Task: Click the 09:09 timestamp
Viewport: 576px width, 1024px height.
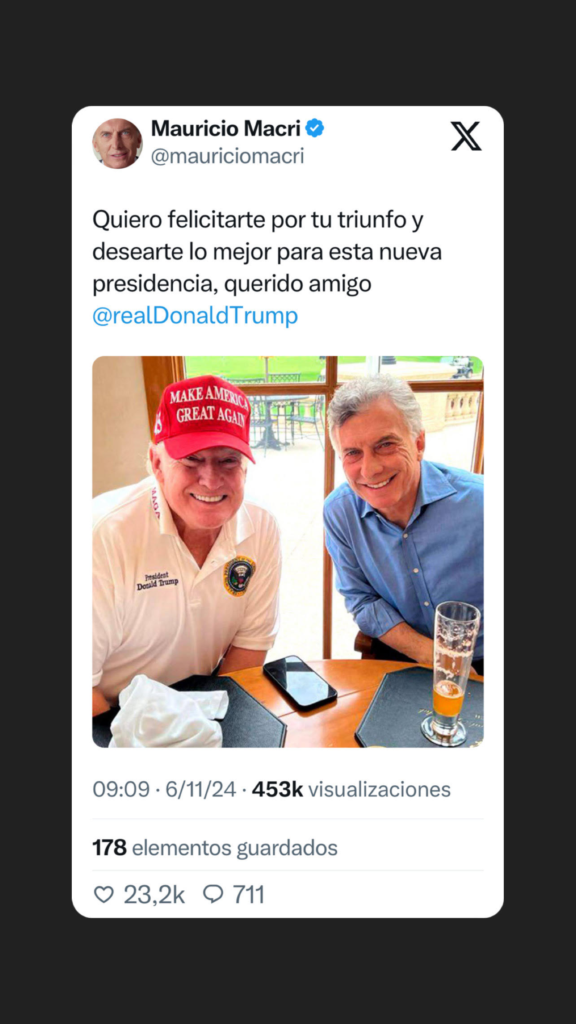Action: coord(121,790)
